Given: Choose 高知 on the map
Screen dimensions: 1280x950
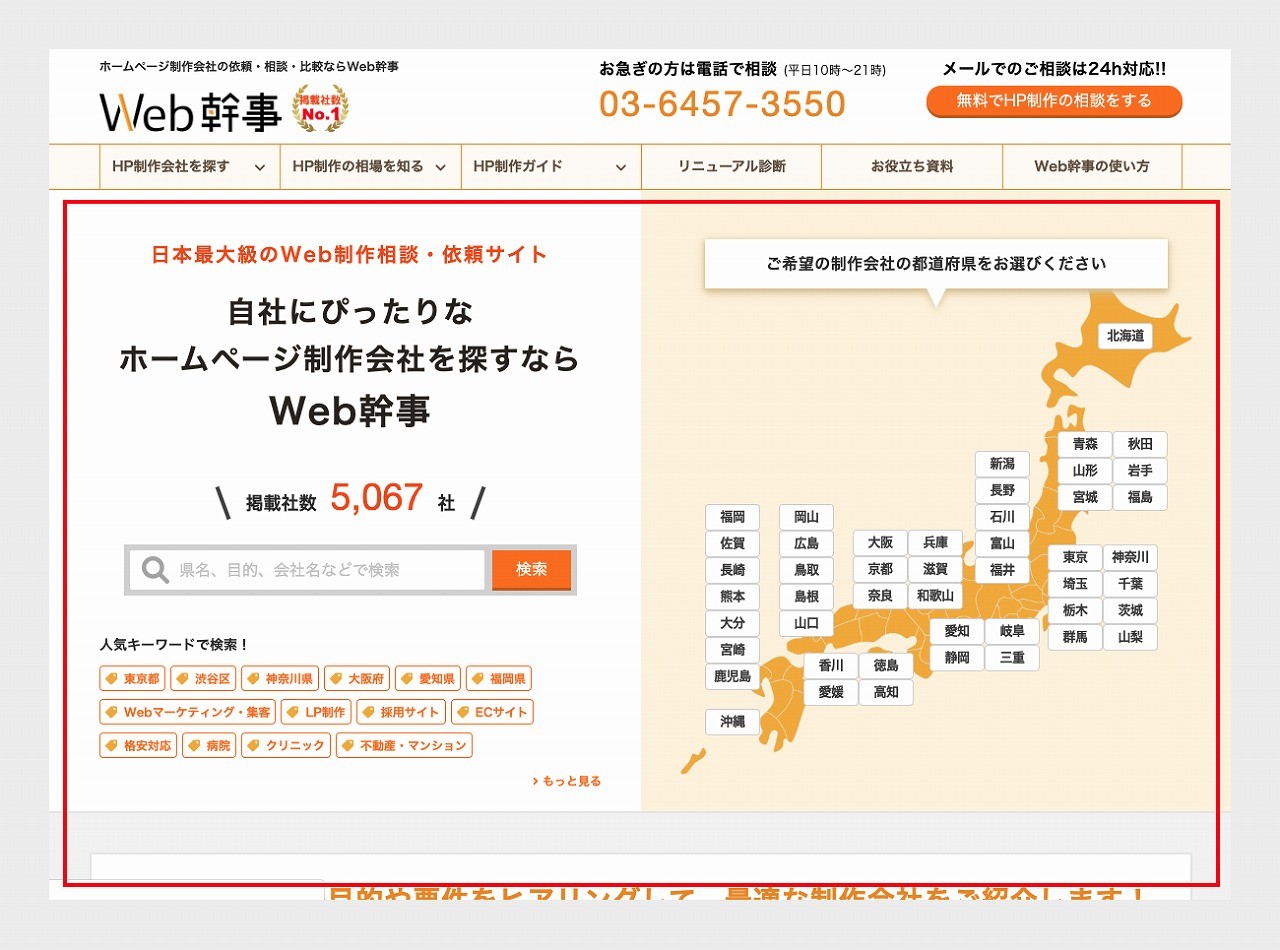Looking at the screenshot, I should point(886,692).
